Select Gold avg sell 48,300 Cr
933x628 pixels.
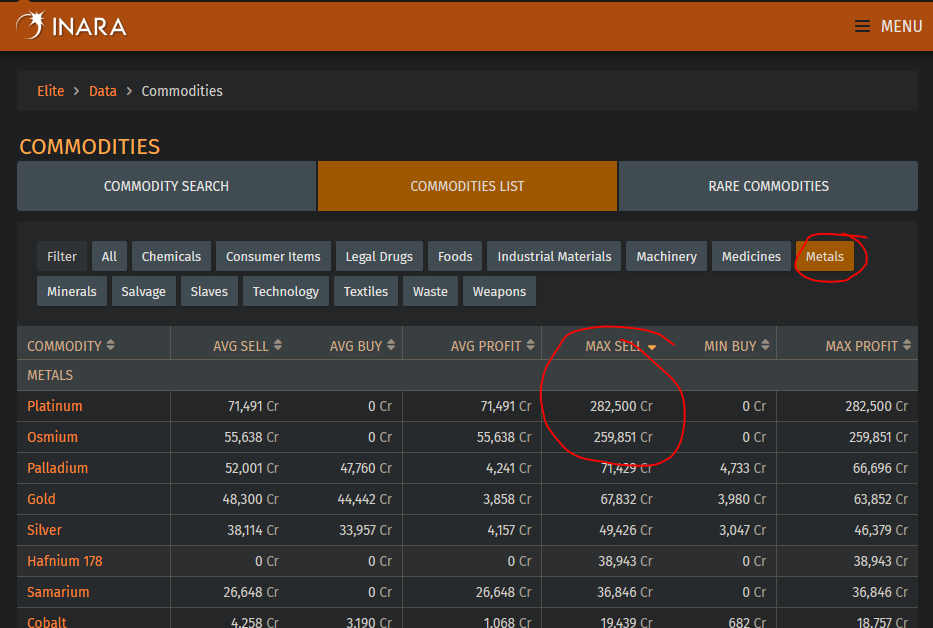pos(251,499)
